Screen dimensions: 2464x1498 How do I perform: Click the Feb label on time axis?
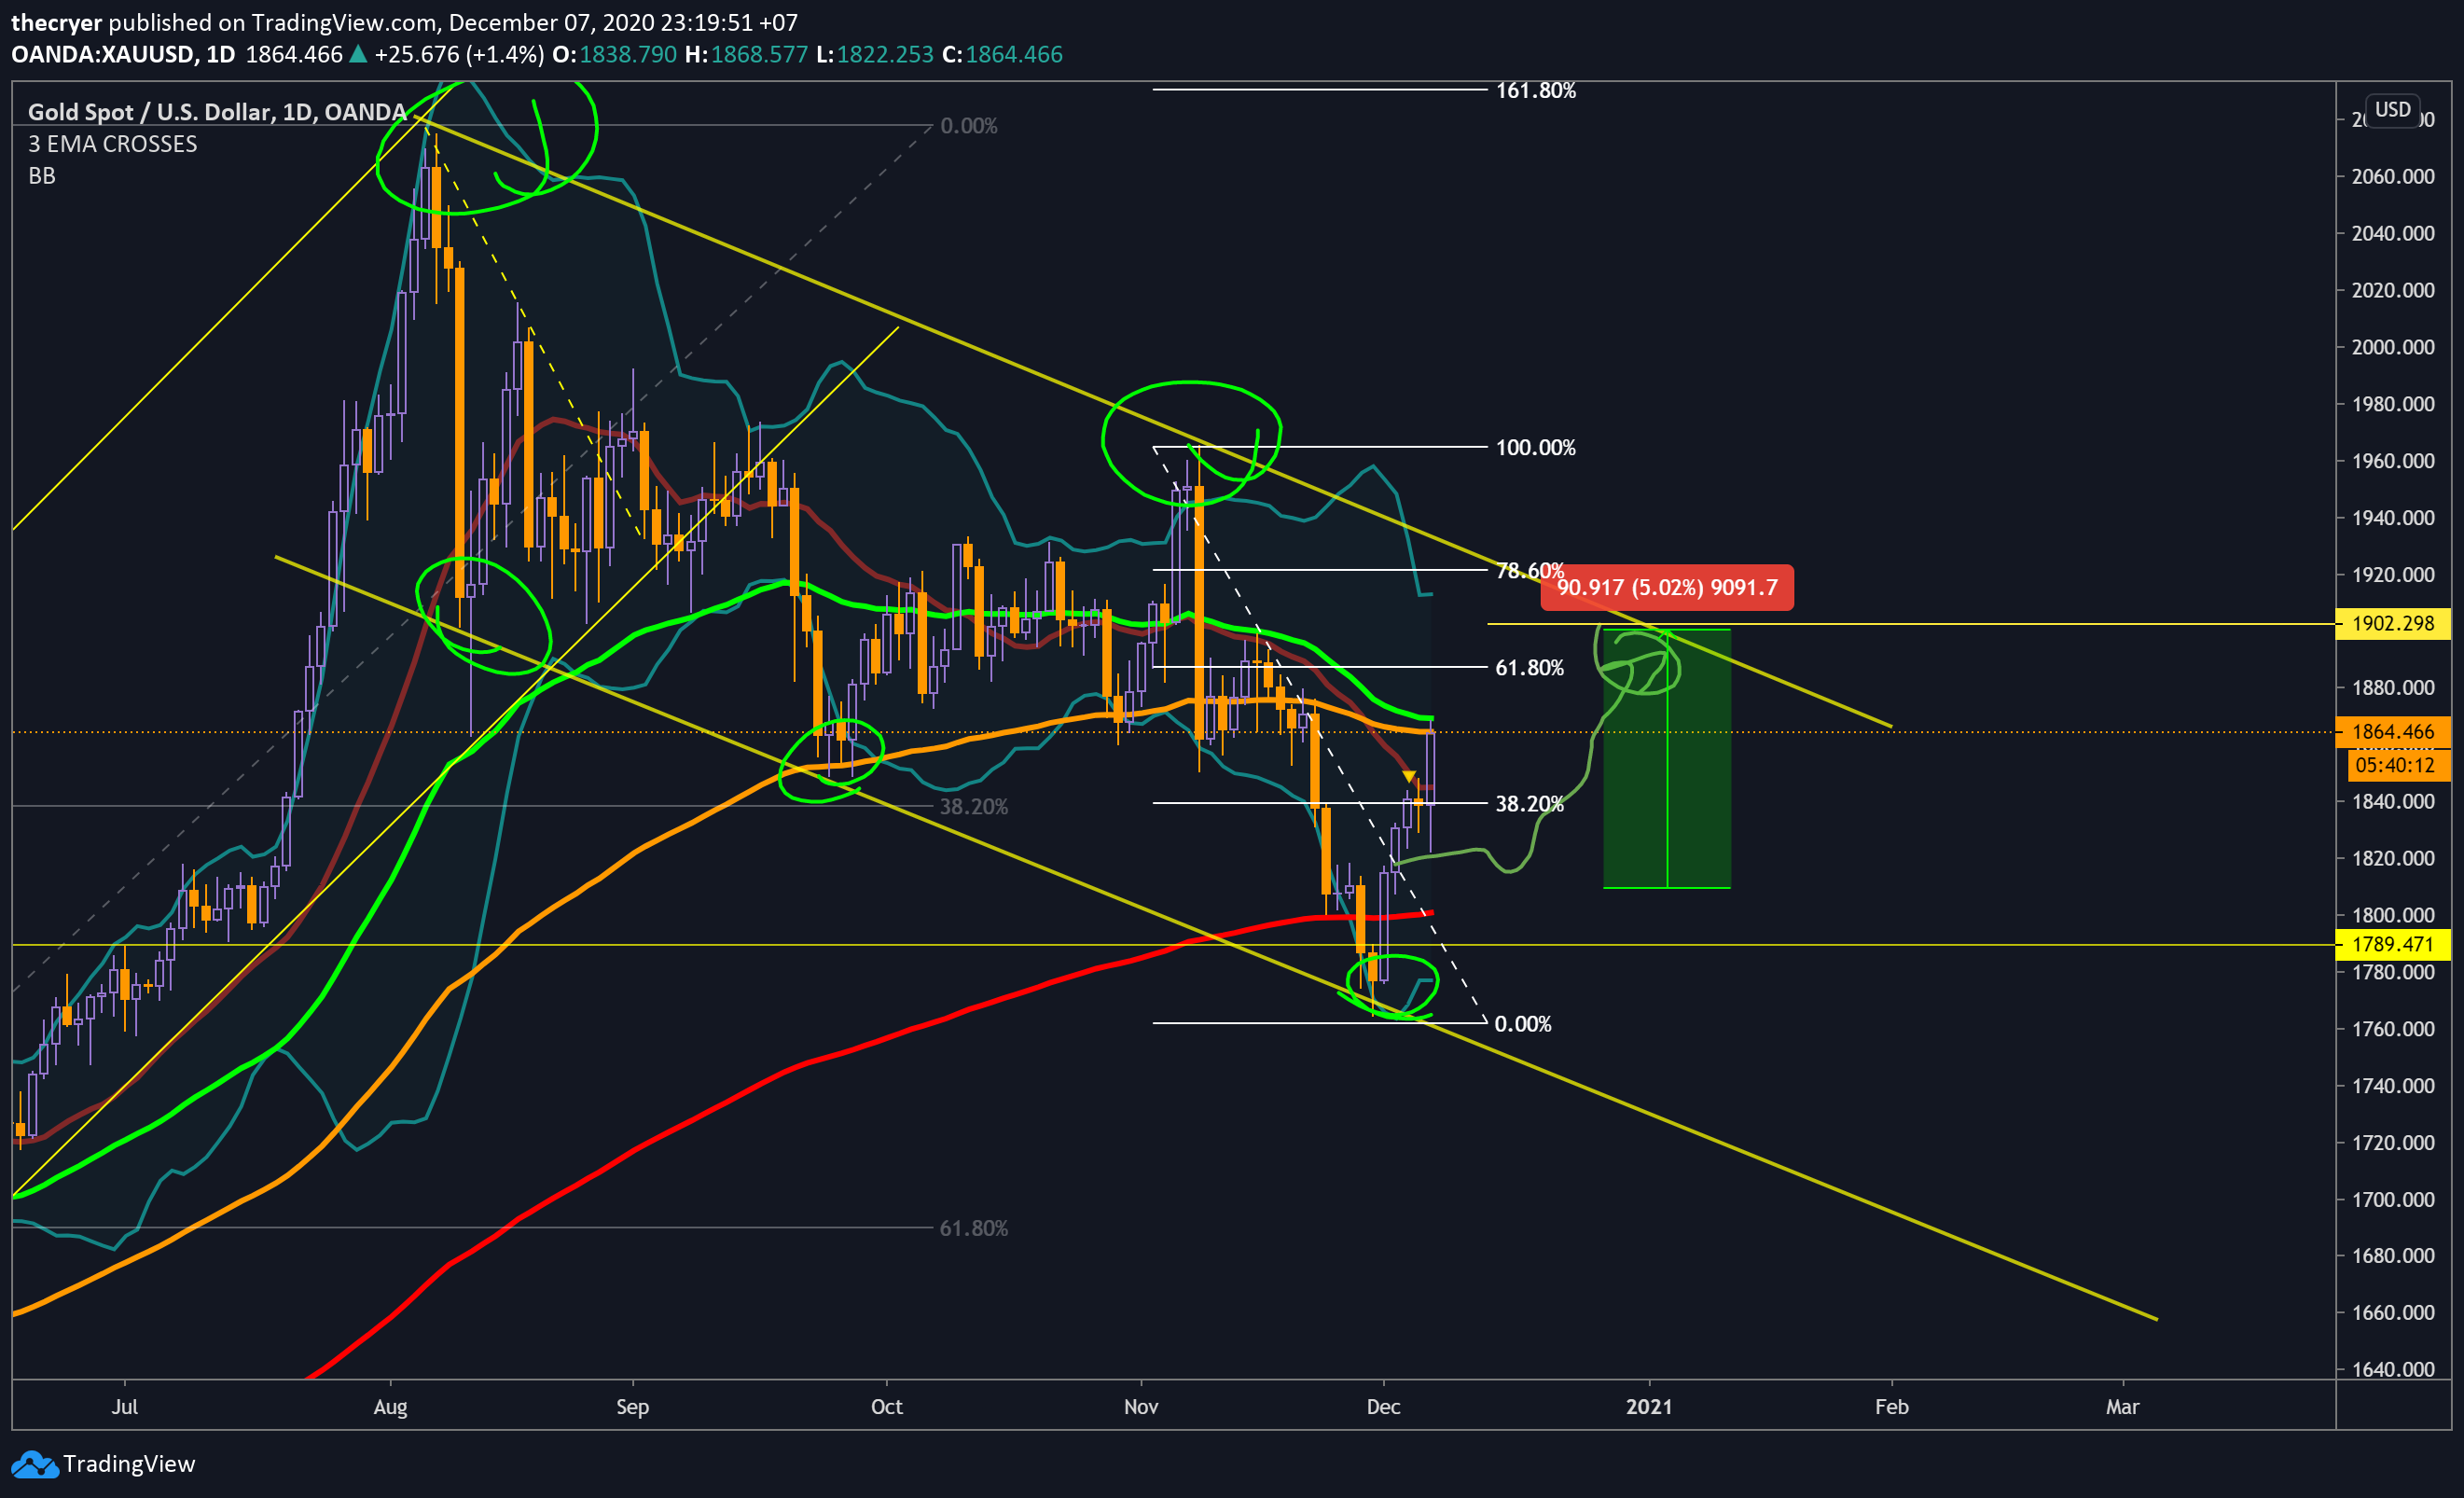pos(1891,1406)
